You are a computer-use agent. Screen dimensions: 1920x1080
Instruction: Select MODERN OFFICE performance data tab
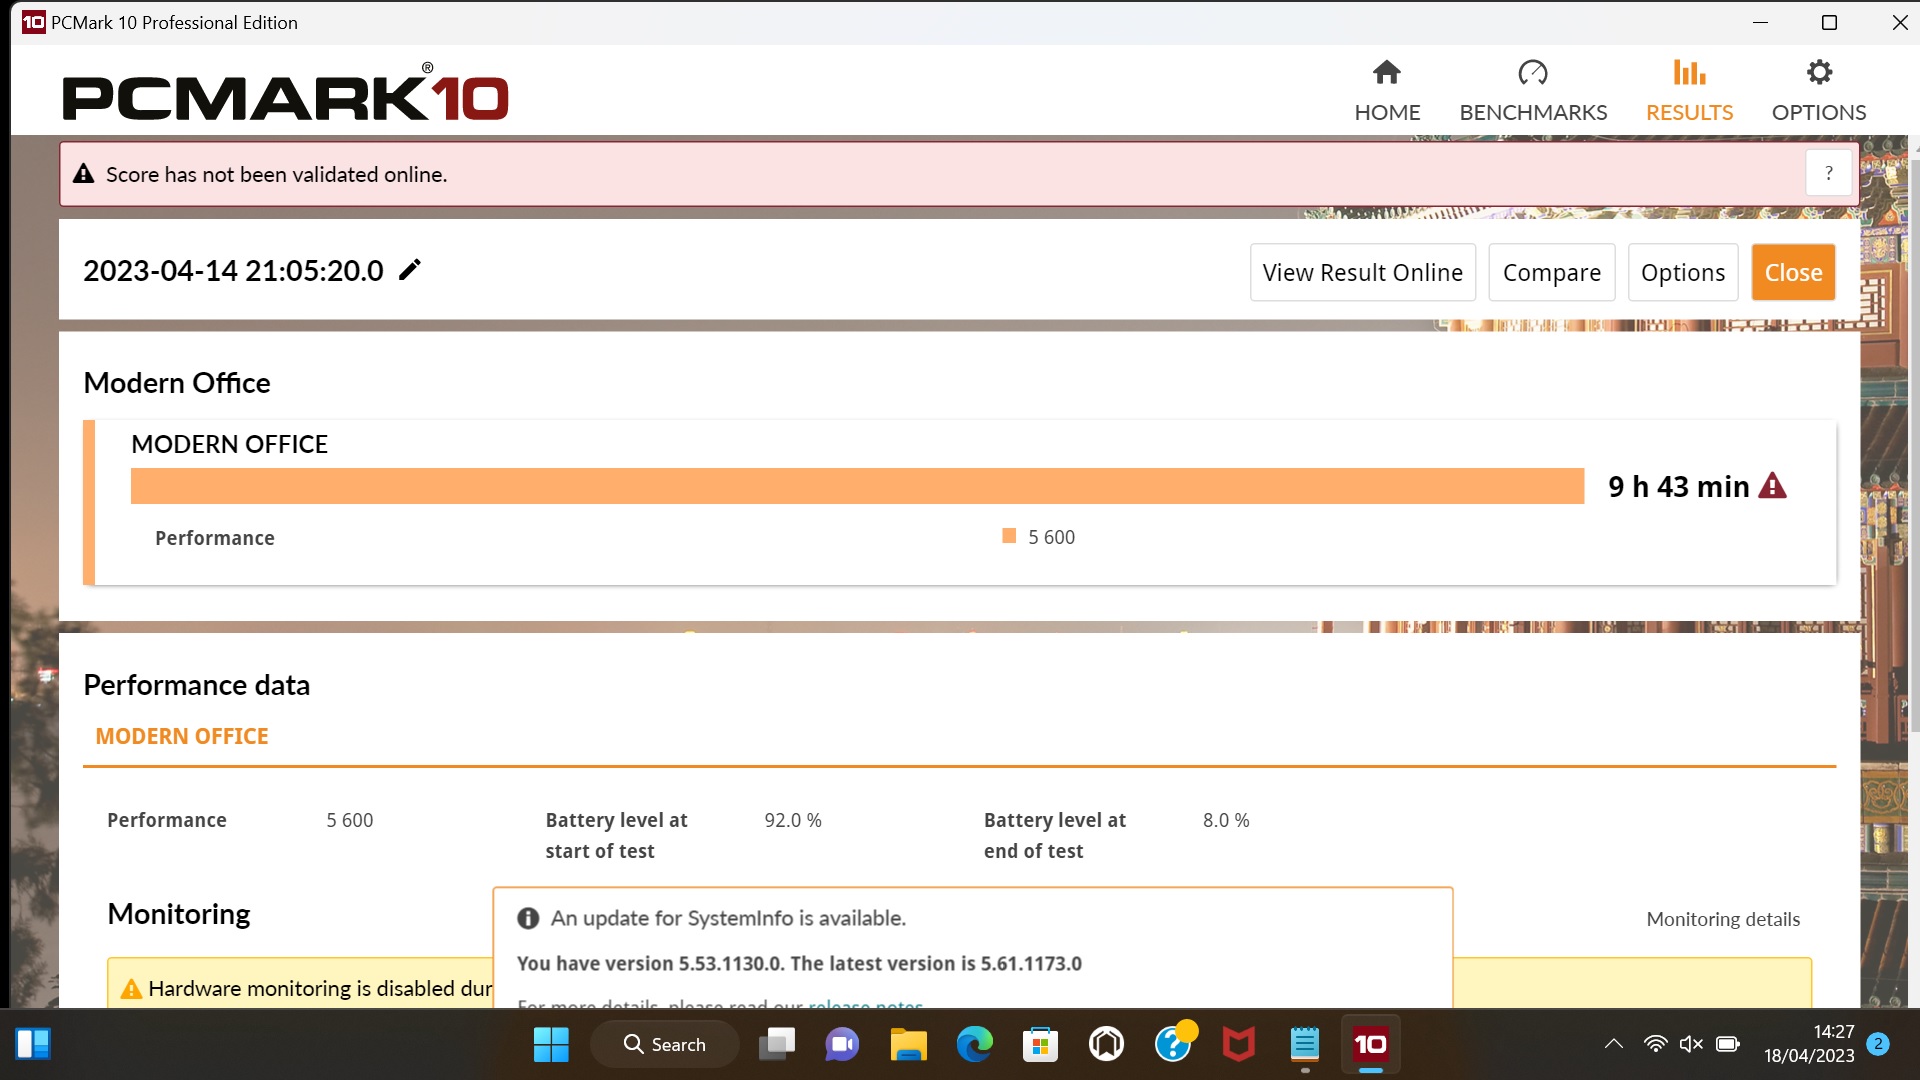182,737
